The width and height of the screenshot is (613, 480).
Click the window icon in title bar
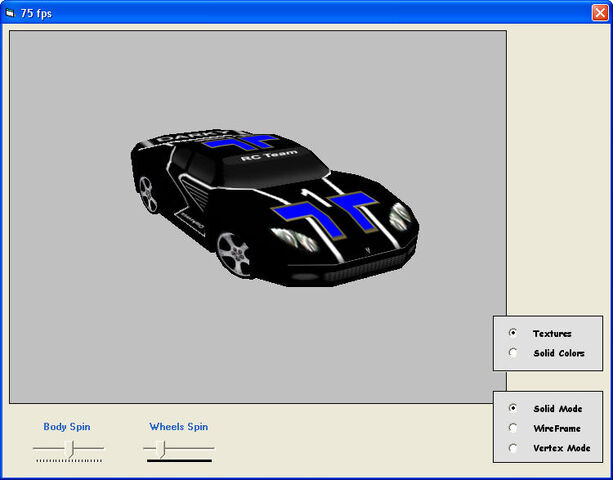(x=10, y=13)
